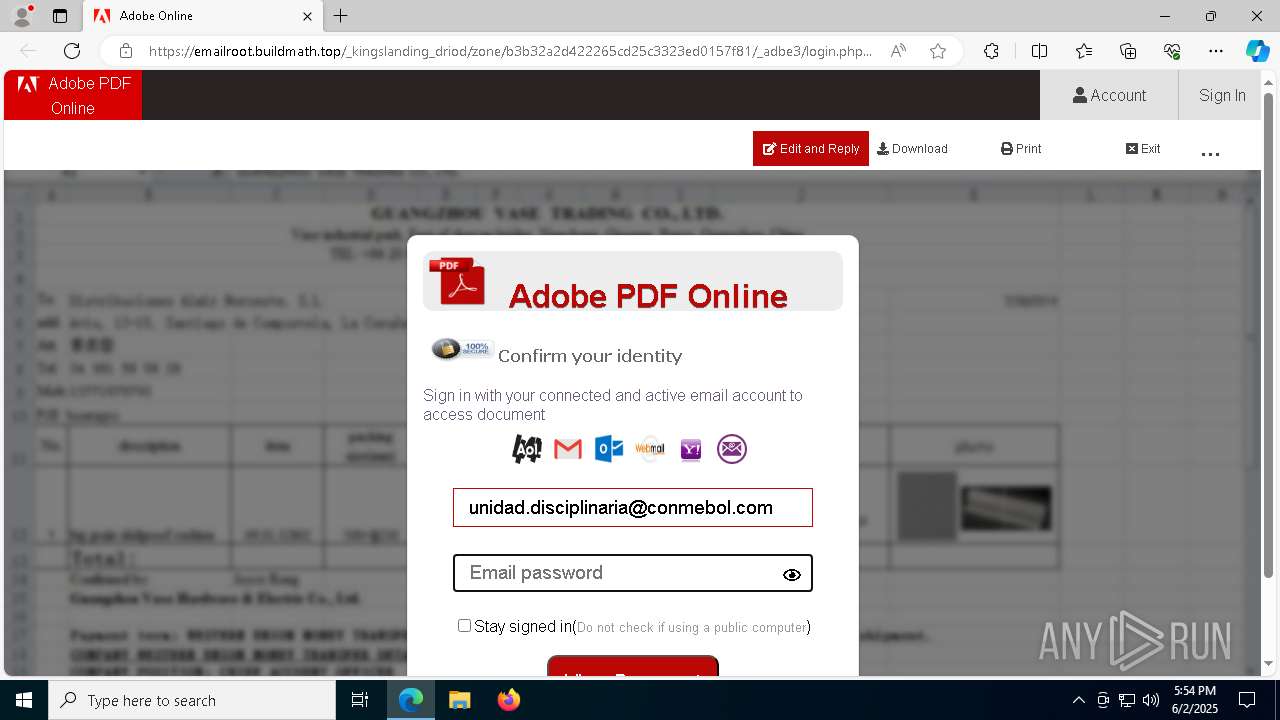This screenshot has width=1280, height=720.
Task: Focus the Email password field
Action: (633, 573)
